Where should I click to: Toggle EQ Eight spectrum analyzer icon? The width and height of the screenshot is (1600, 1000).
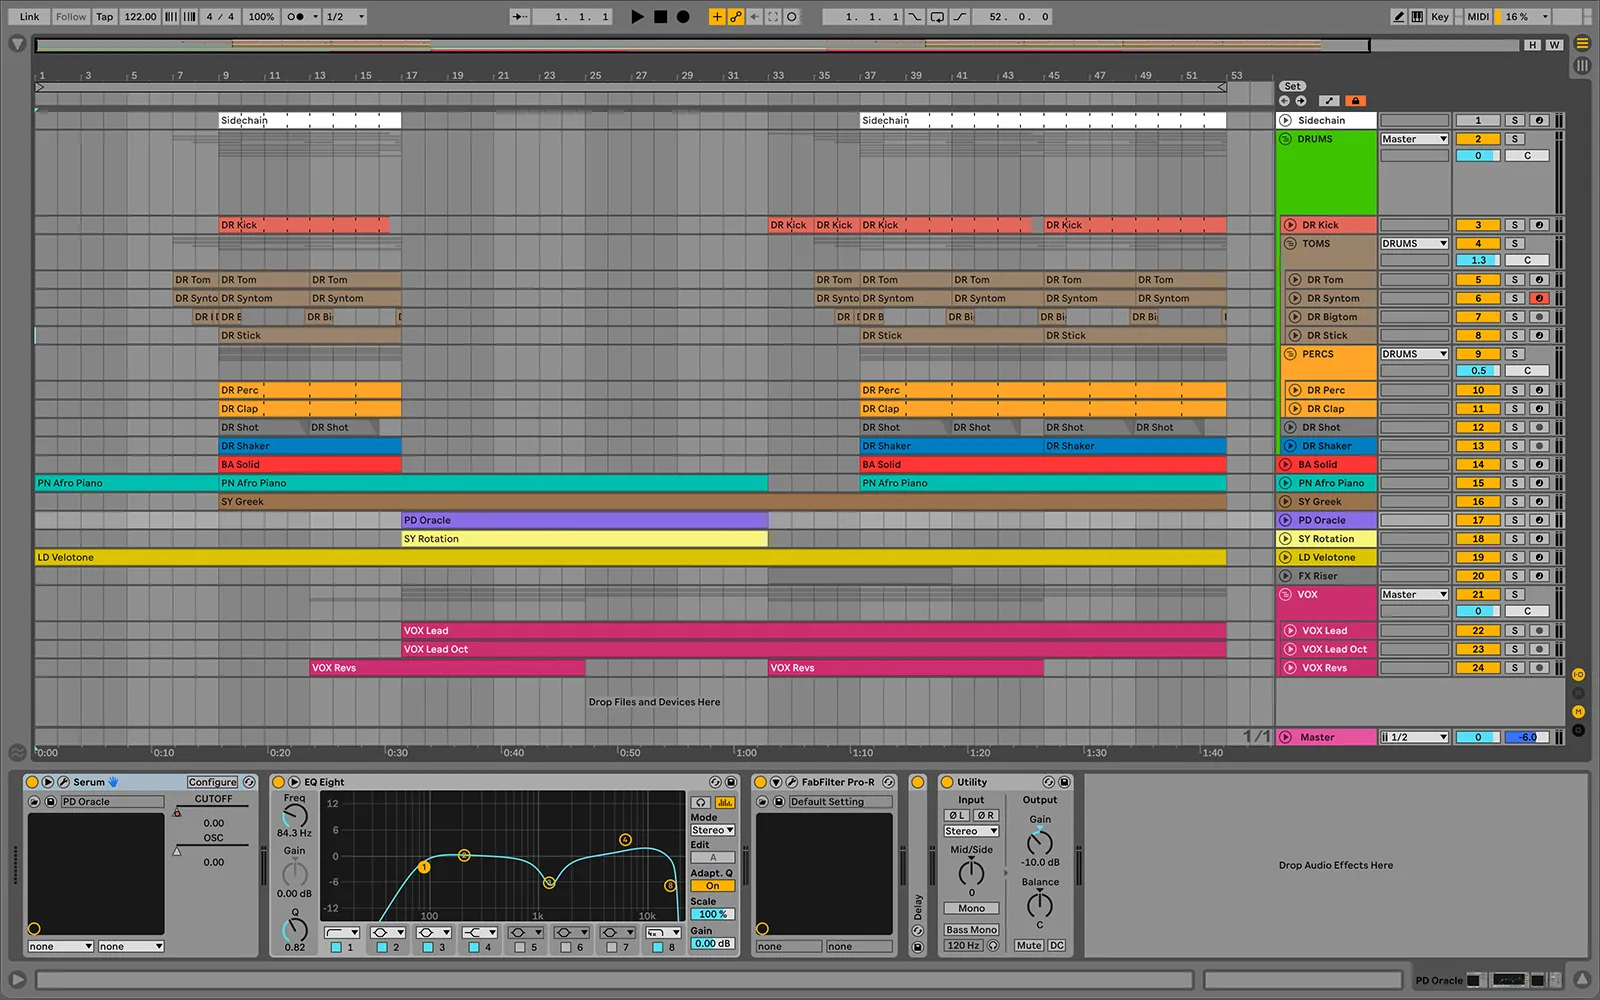pyautogui.click(x=724, y=802)
